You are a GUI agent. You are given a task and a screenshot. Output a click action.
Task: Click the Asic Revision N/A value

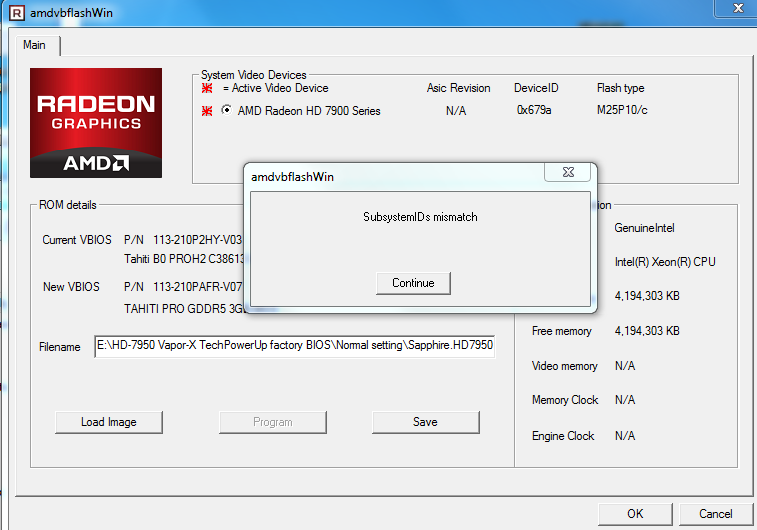(456, 111)
